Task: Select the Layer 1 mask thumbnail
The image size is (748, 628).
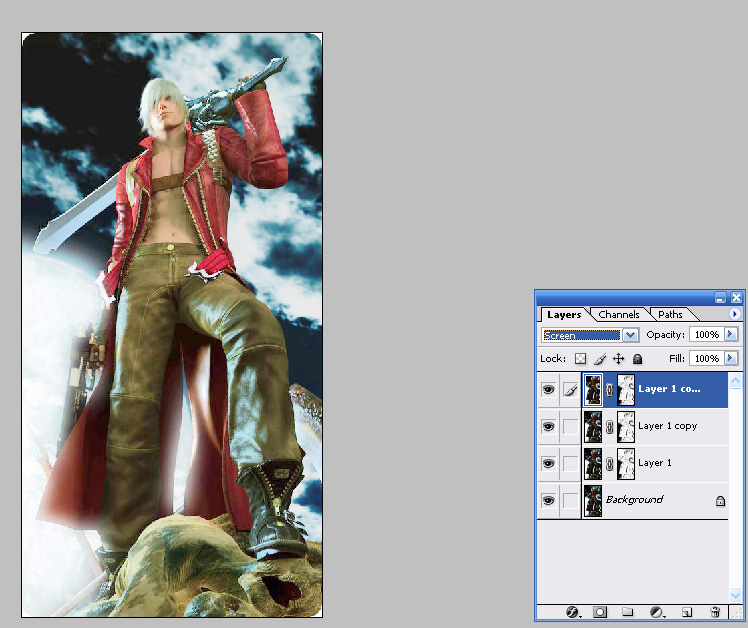Action: point(626,463)
